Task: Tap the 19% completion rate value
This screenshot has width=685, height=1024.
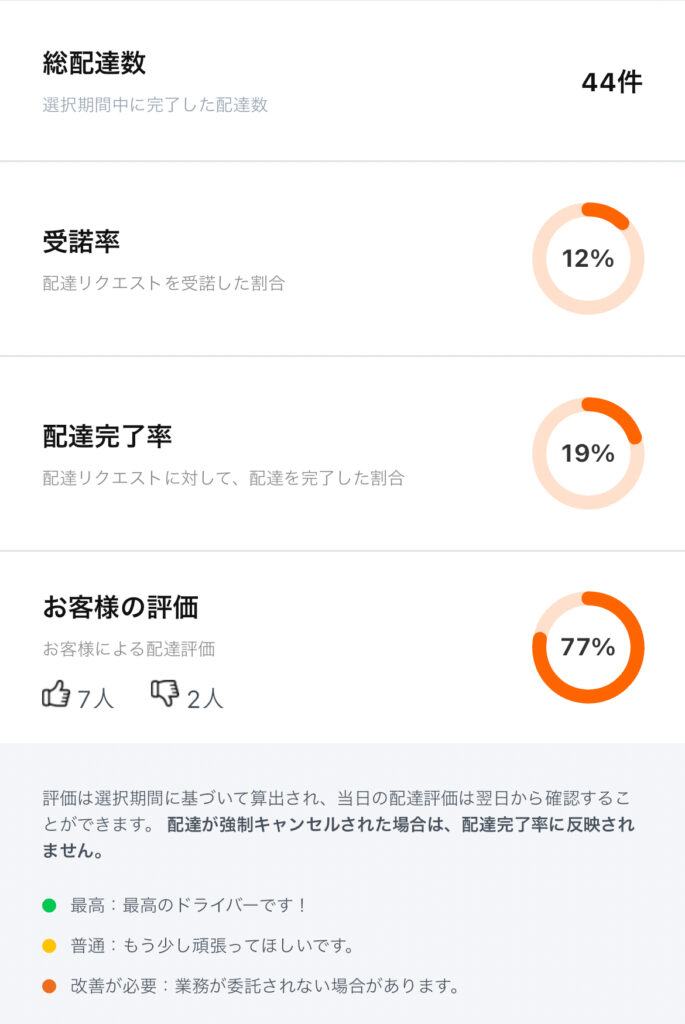Action: click(x=588, y=452)
